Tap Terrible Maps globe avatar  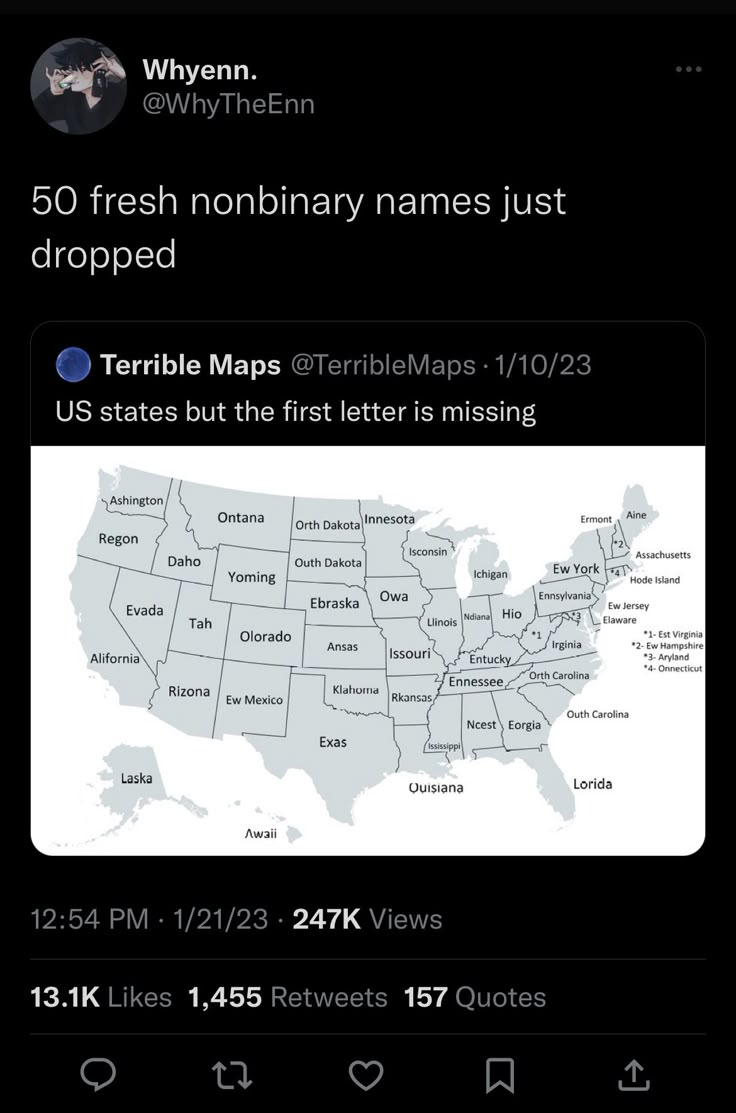click(76, 366)
